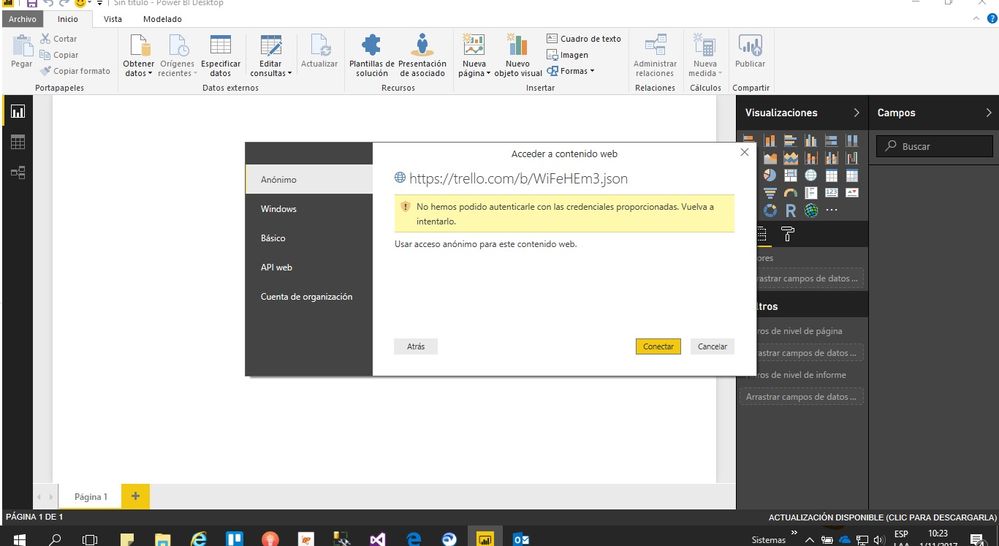Open the Archivo menu tab

pos(22,19)
